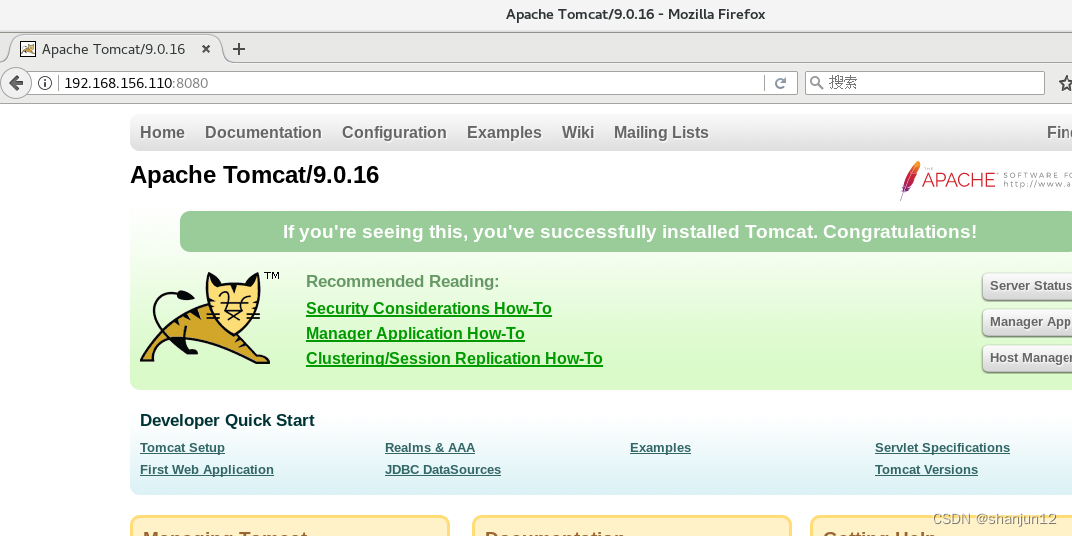The image size is (1072, 536).
Task: Click the Host Manager button
Action: tap(1027, 358)
